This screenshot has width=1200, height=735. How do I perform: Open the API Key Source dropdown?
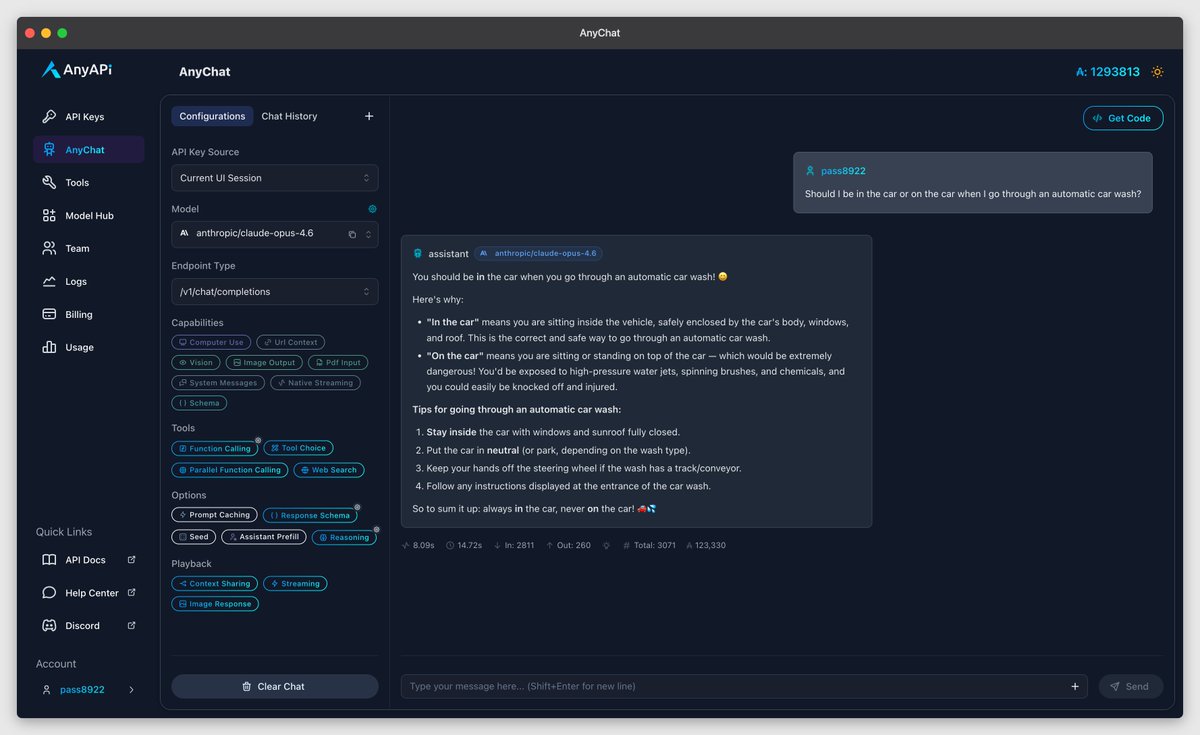(x=275, y=178)
